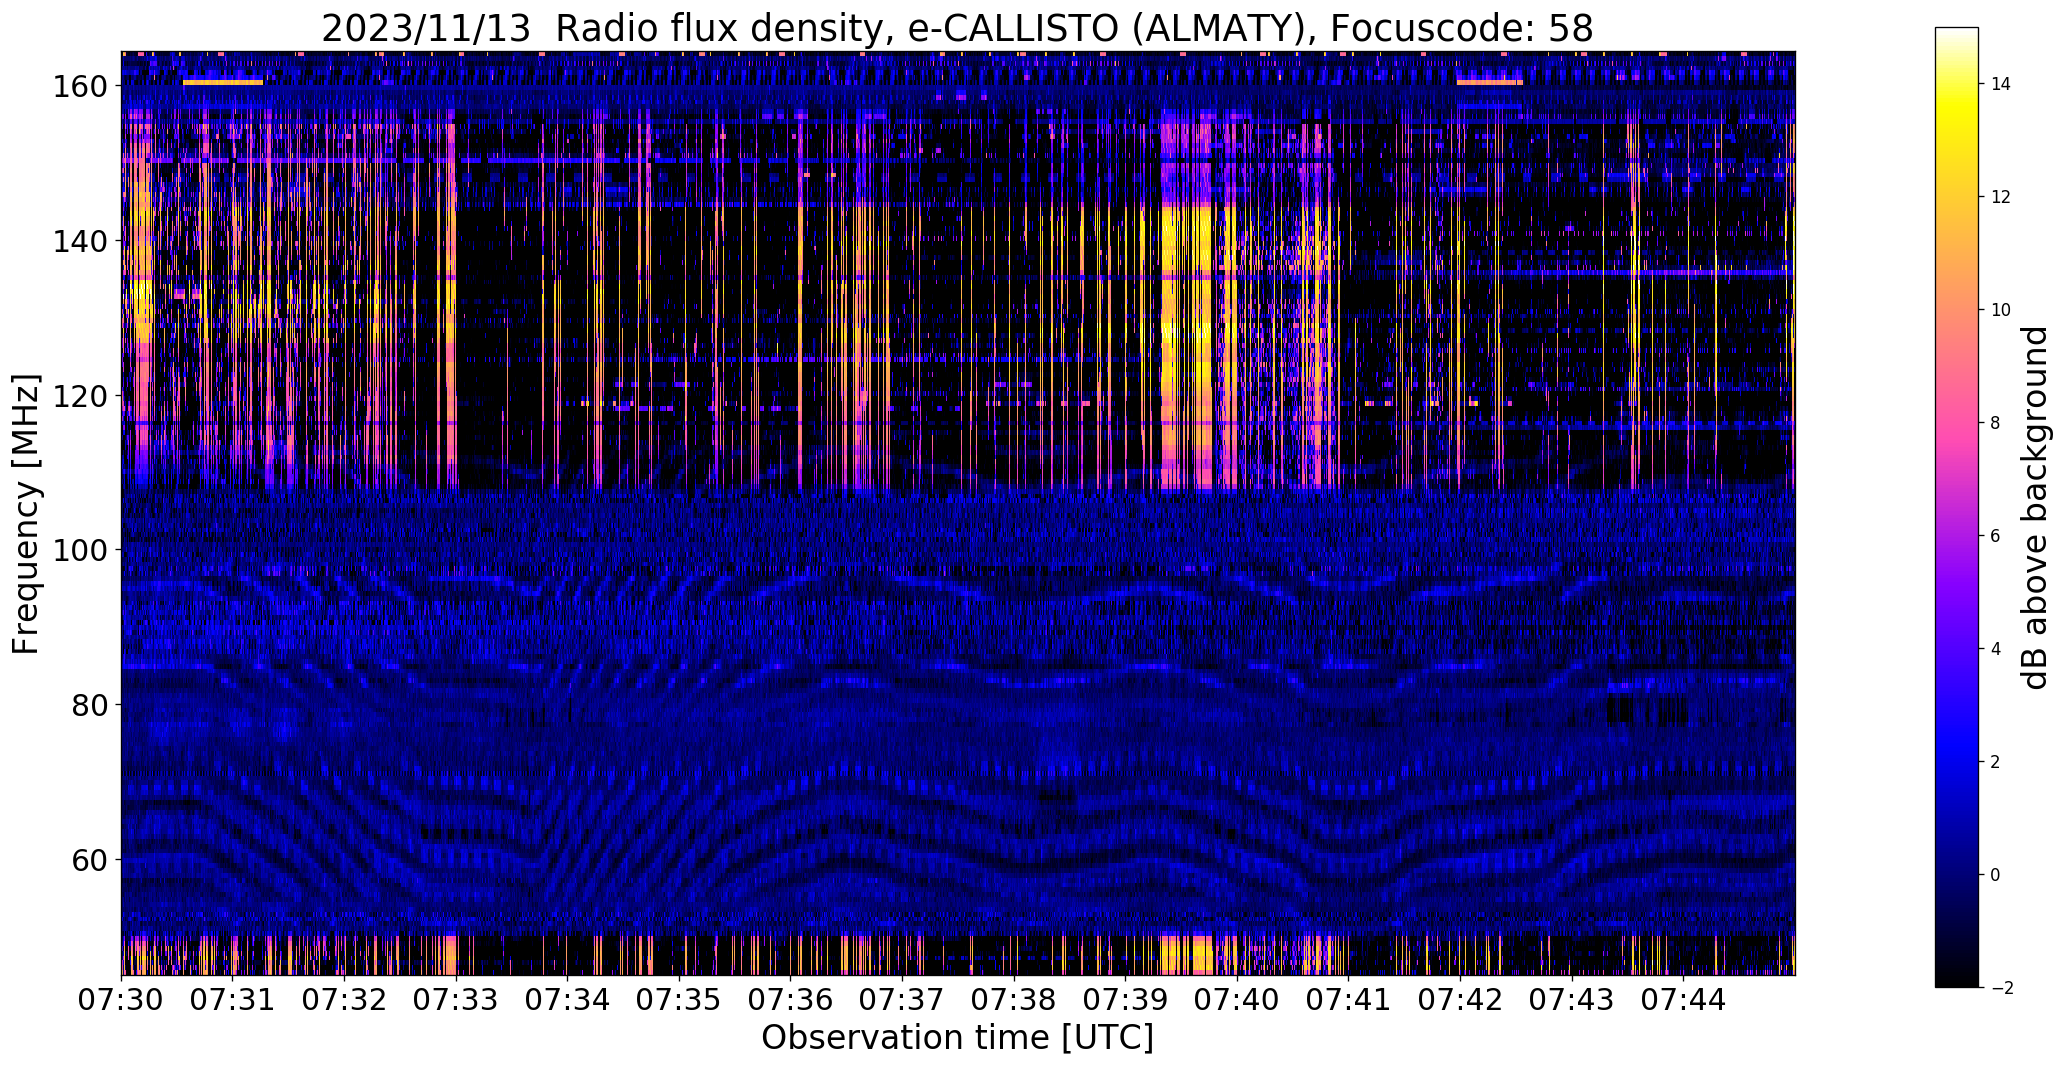Click the 120 frequency tick label
The image size is (2066, 1067).
80,396
